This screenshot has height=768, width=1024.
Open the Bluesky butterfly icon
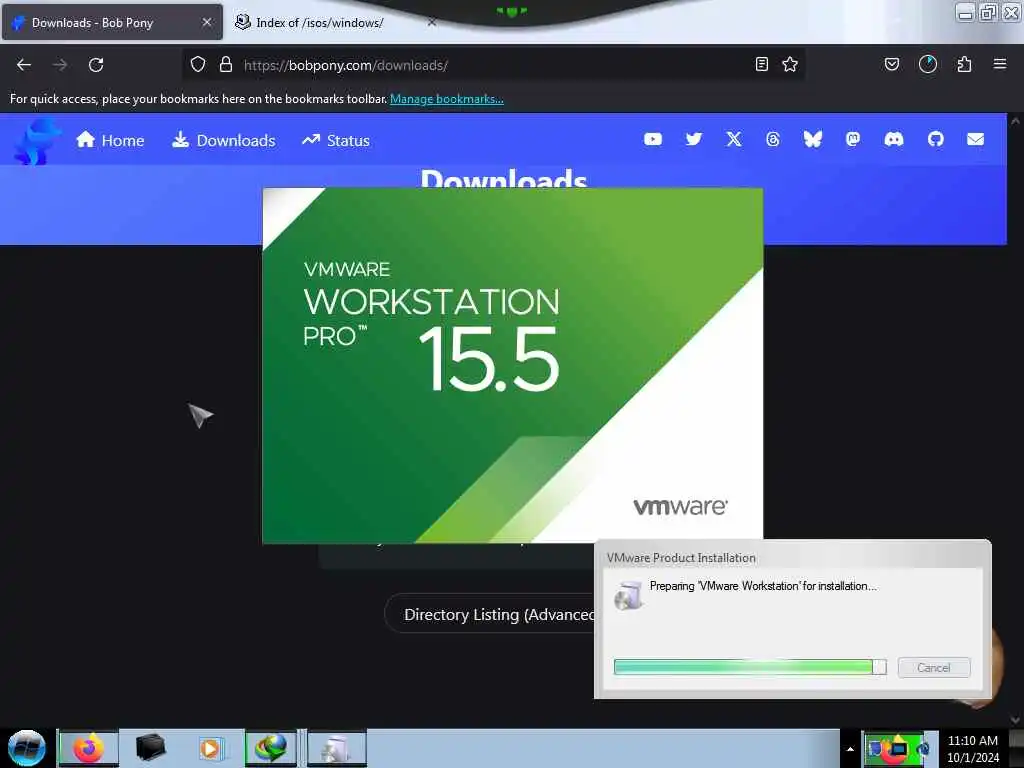pyautogui.click(x=813, y=139)
